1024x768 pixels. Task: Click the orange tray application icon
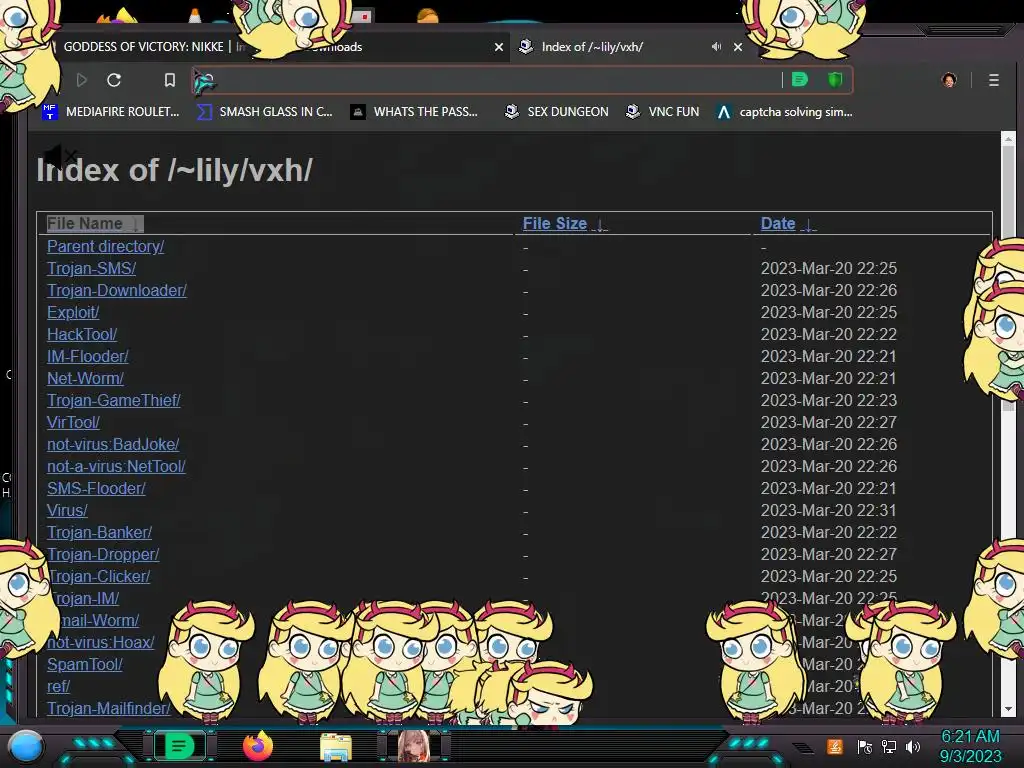click(x=835, y=746)
